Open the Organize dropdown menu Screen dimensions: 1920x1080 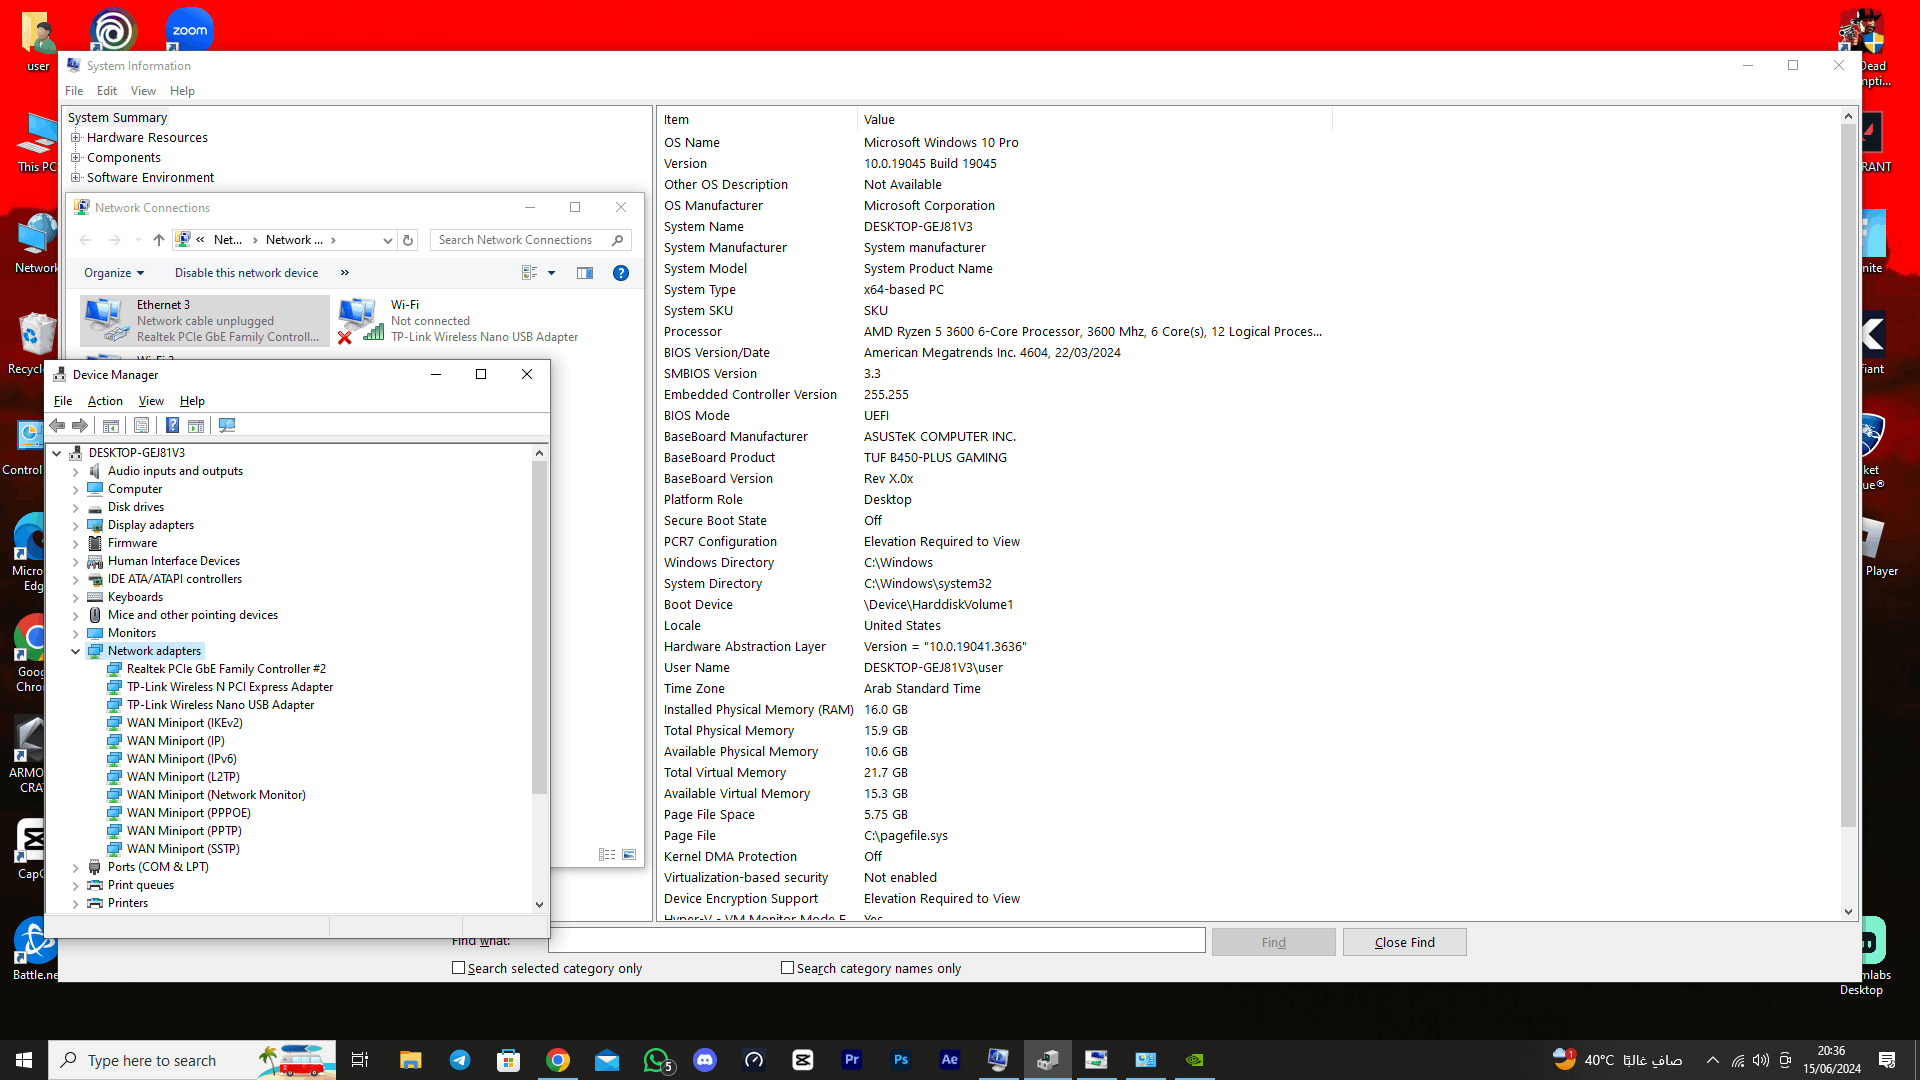pyautogui.click(x=114, y=273)
